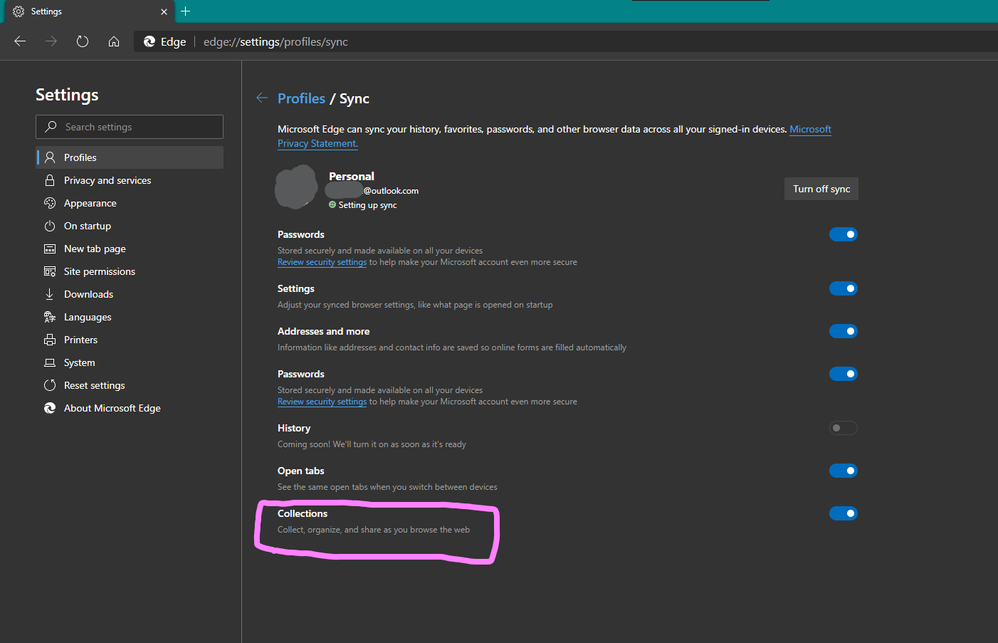Open About Microsoft Edge page
This screenshot has height=643, width=998.
point(130,408)
